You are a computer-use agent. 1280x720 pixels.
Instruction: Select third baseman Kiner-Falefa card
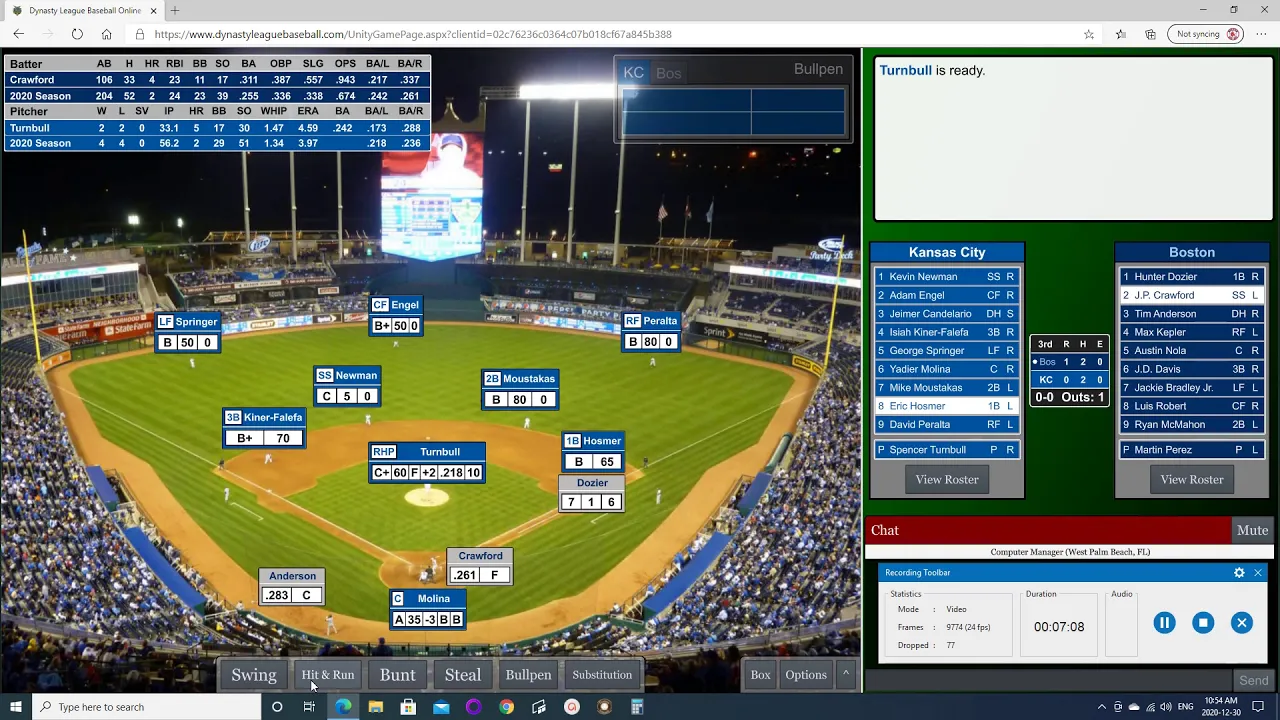tap(264, 428)
